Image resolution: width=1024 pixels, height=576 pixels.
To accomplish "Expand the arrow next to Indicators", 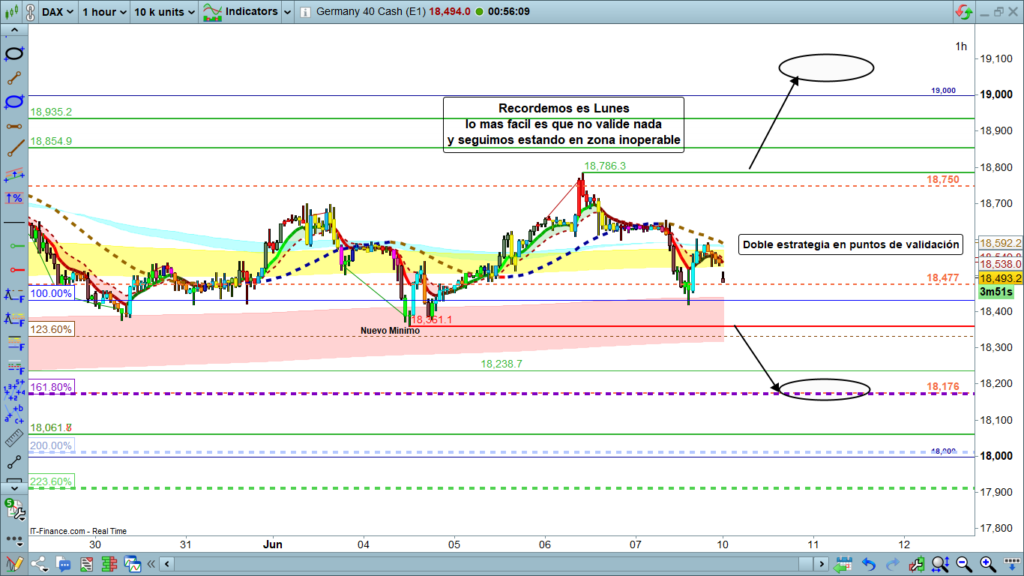I will (288, 12).
